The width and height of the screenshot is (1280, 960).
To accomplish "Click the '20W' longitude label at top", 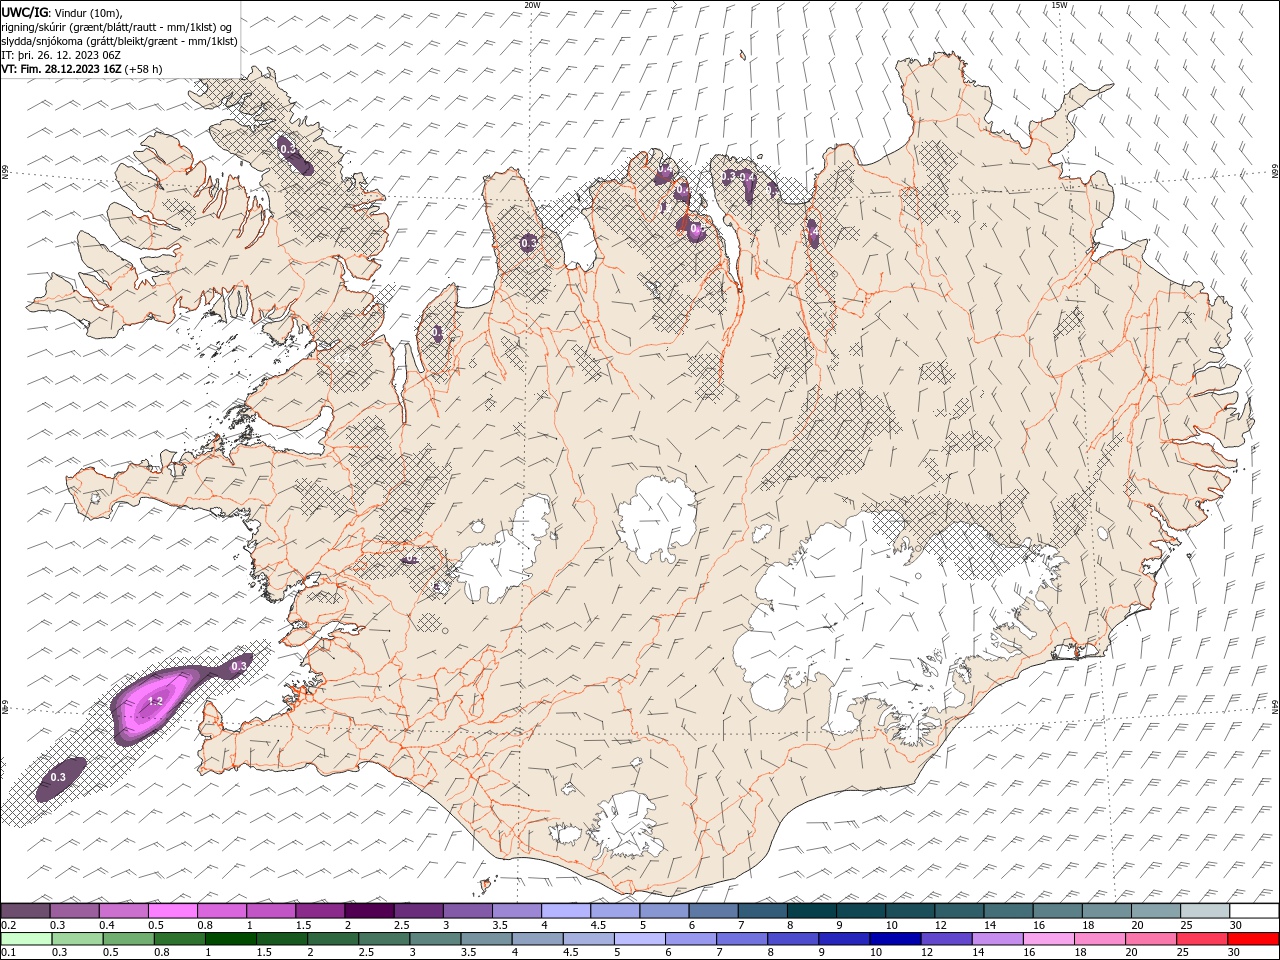I will (532, 5).
